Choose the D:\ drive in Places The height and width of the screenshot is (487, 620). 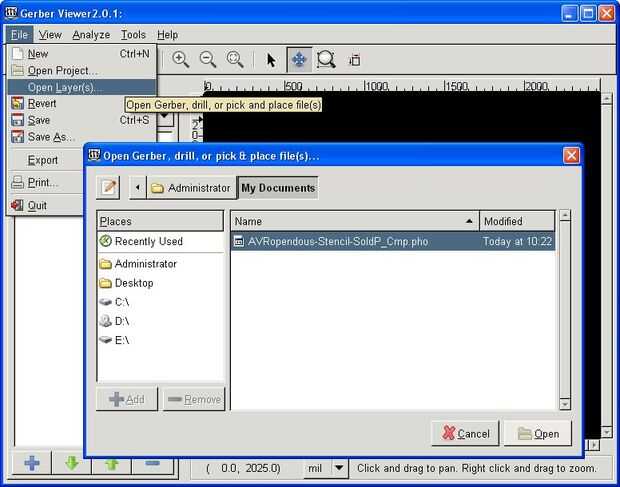tap(160, 321)
